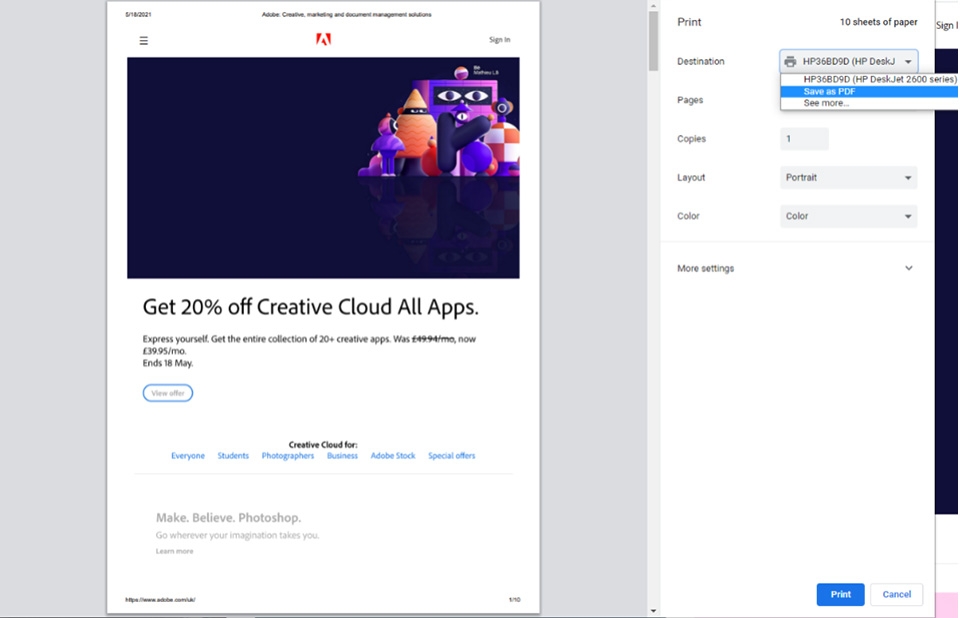Screen dimensions: 960x618
Task: Click the printer icon beside HP36BD9D
Action: [x=793, y=60]
